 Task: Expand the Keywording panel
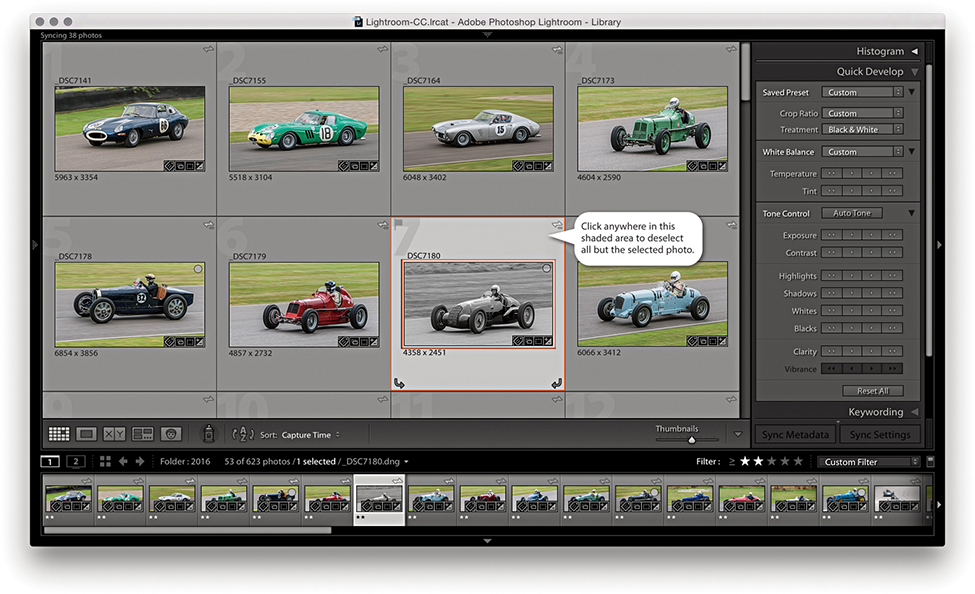[875, 411]
